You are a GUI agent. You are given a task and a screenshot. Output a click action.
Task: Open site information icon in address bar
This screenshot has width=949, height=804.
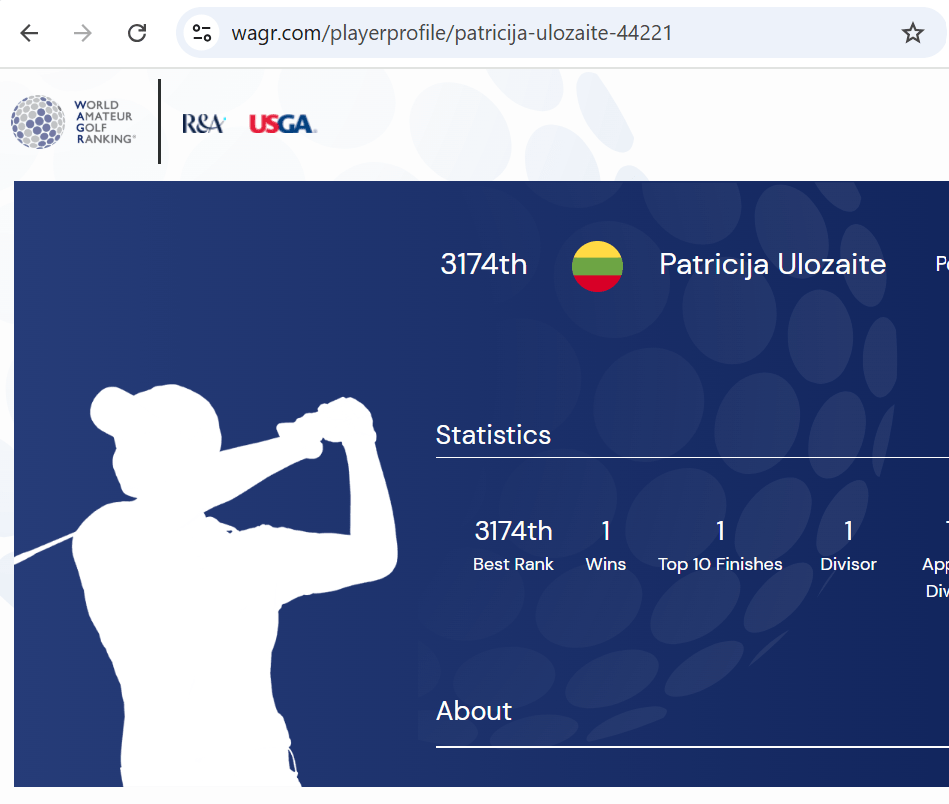(x=202, y=33)
